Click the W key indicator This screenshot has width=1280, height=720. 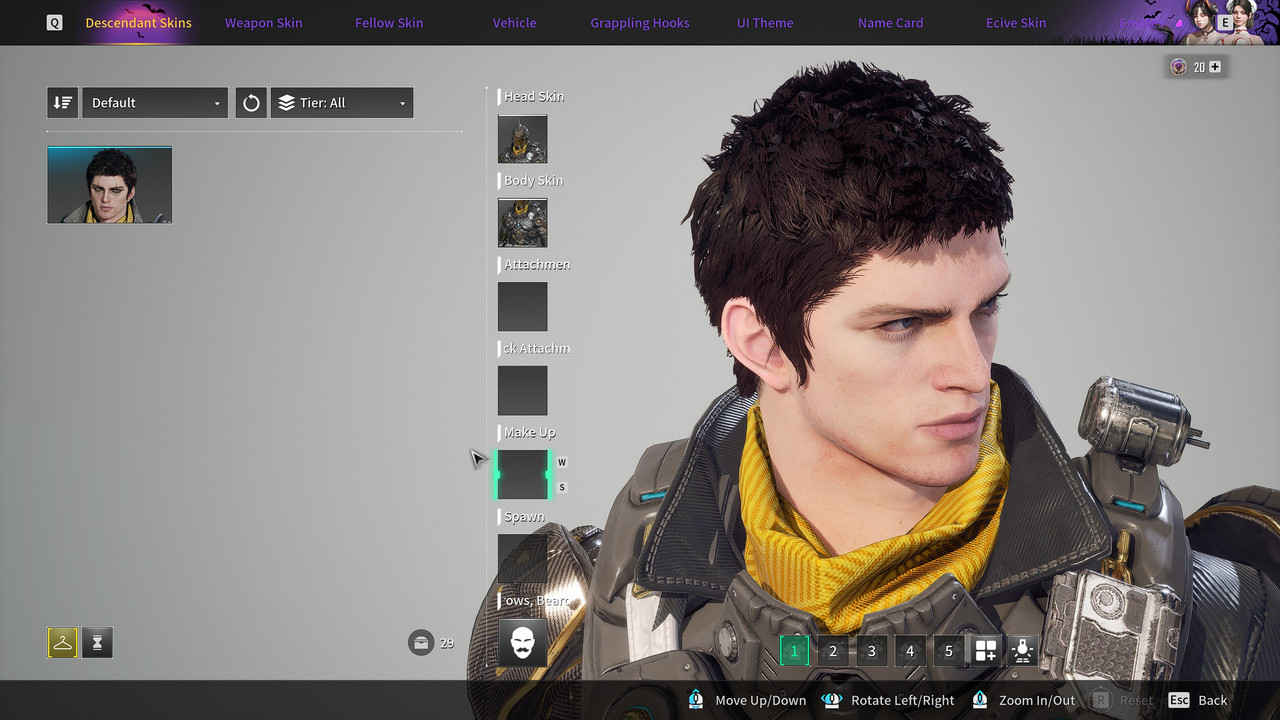pyautogui.click(x=562, y=462)
